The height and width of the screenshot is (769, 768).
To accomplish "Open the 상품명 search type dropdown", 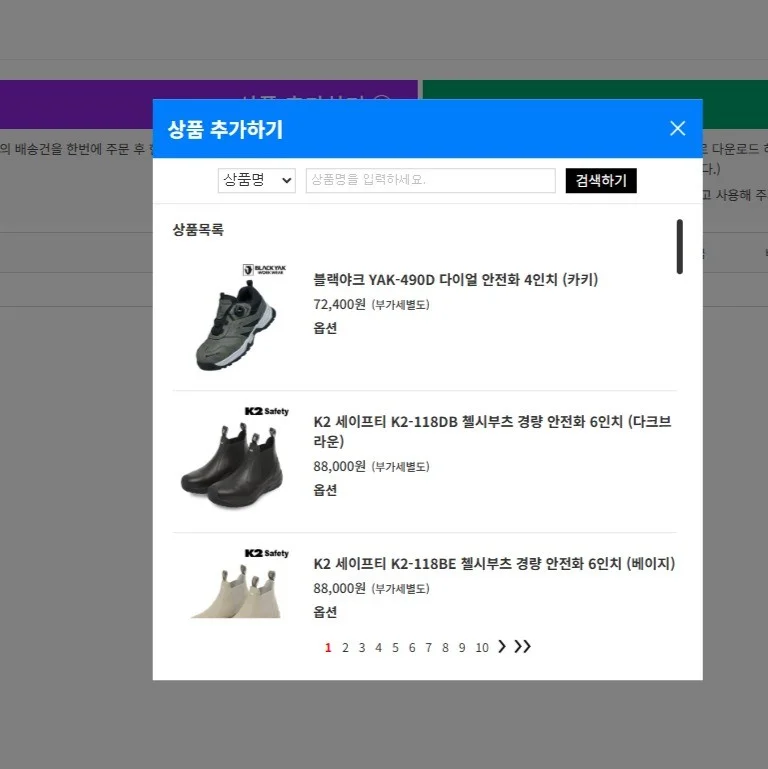I will click(256, 180).
